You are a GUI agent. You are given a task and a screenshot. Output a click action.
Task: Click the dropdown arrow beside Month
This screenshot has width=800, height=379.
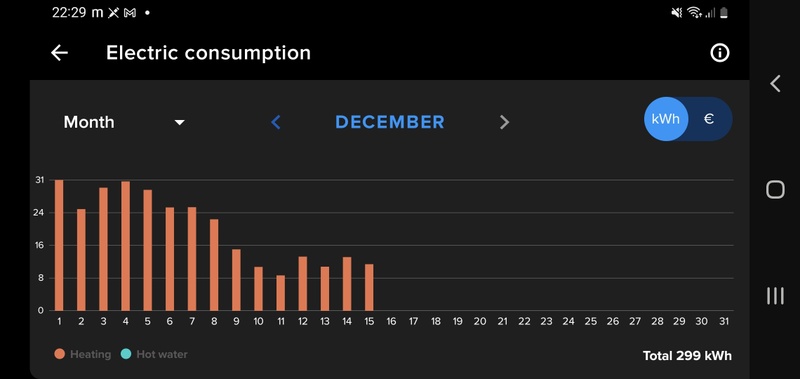click(x=179, y=122)
